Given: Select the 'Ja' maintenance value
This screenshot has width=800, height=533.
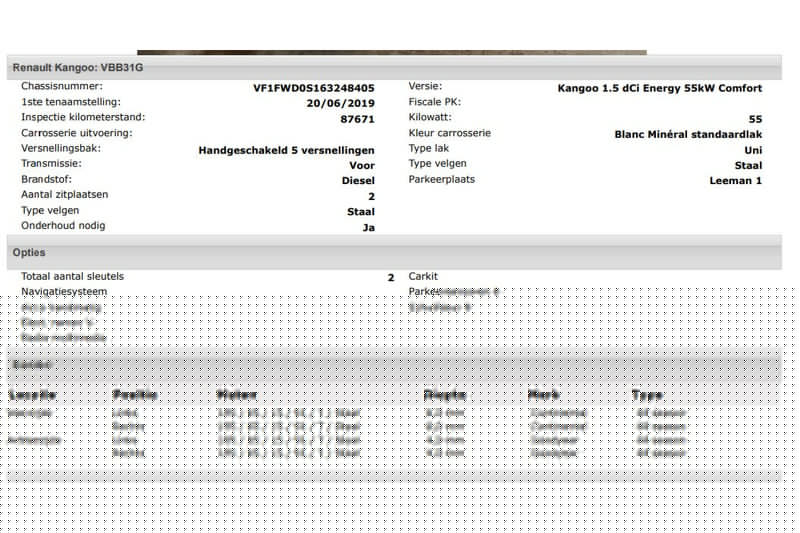Looking at the screenshot, I should click(368, 228).
